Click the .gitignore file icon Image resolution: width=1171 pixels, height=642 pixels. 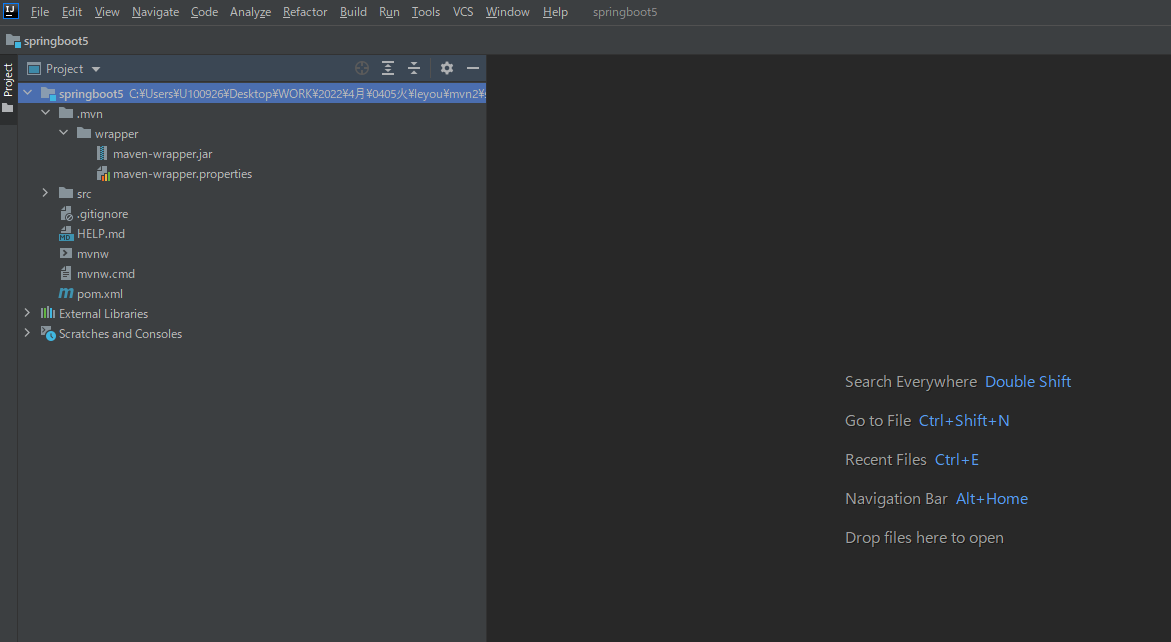coord(66,214)
